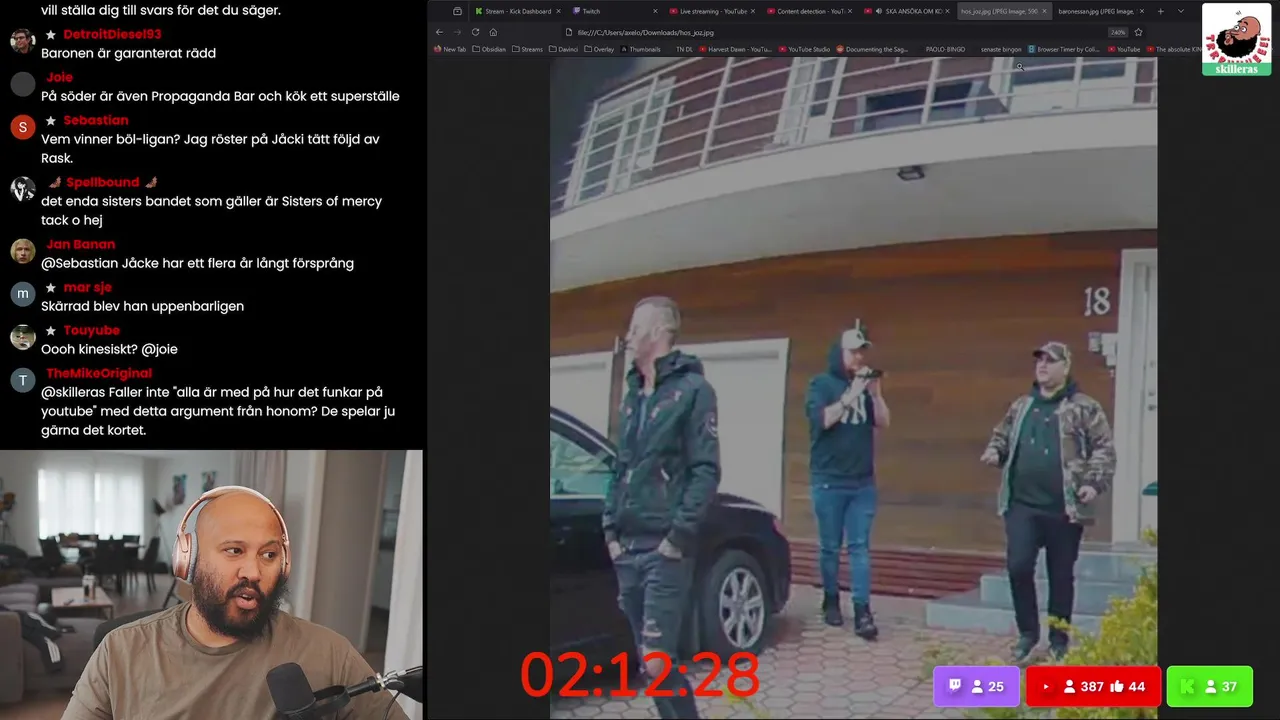Screen dimensions: 1280x720
Task: Click the skilleras channel logo
Action: click(1236, 39)
